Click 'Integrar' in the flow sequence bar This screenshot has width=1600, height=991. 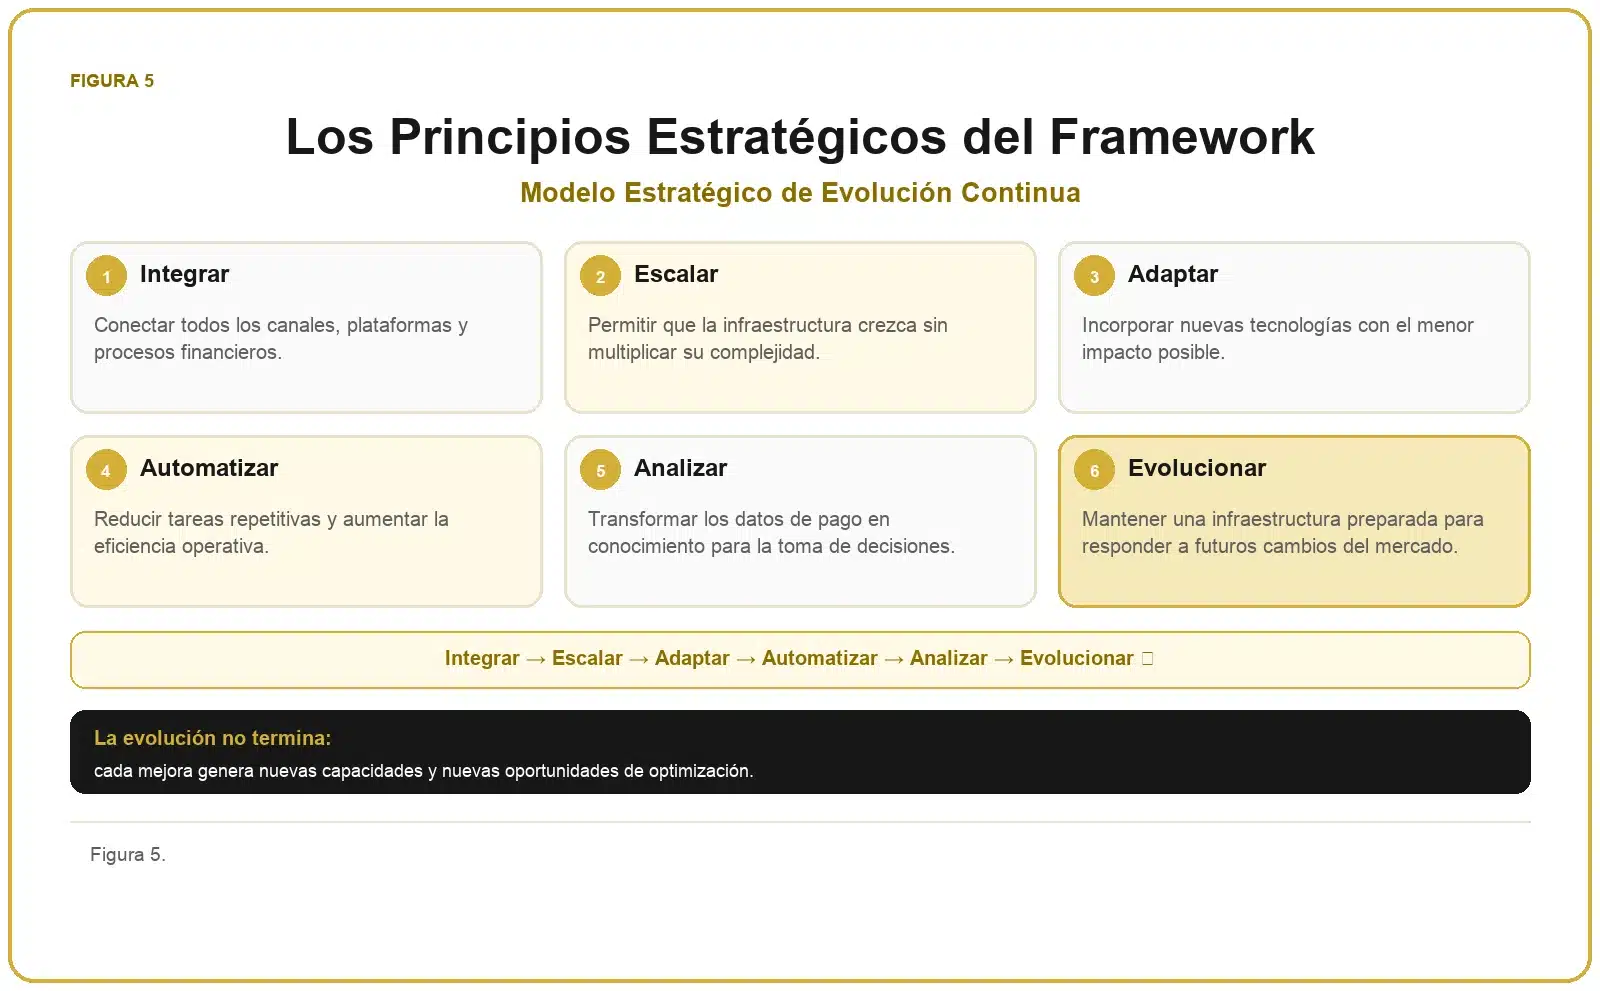coord(482,658)
